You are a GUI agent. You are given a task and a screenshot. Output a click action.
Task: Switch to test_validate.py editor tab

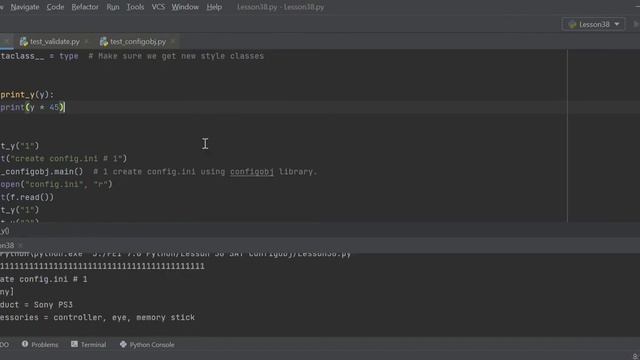coord(54,42)
